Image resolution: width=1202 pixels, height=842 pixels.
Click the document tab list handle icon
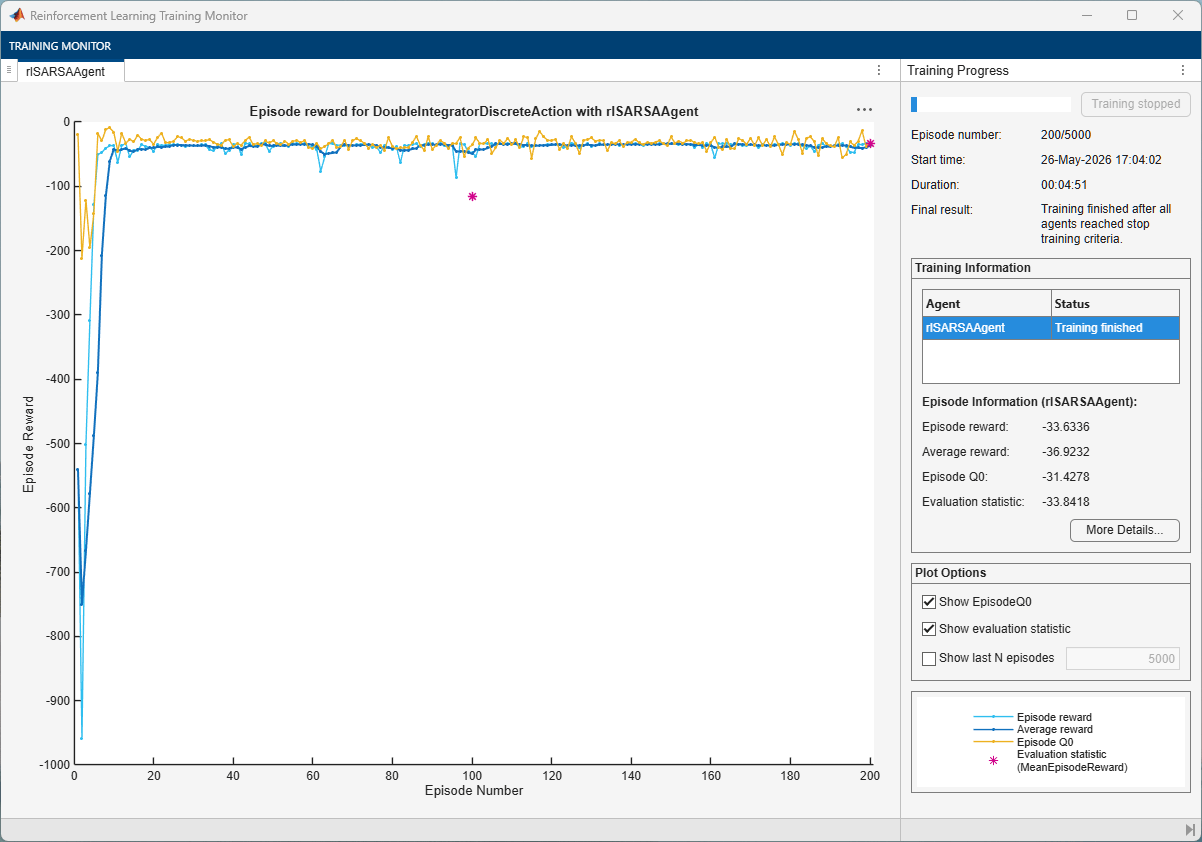[8, 70]
